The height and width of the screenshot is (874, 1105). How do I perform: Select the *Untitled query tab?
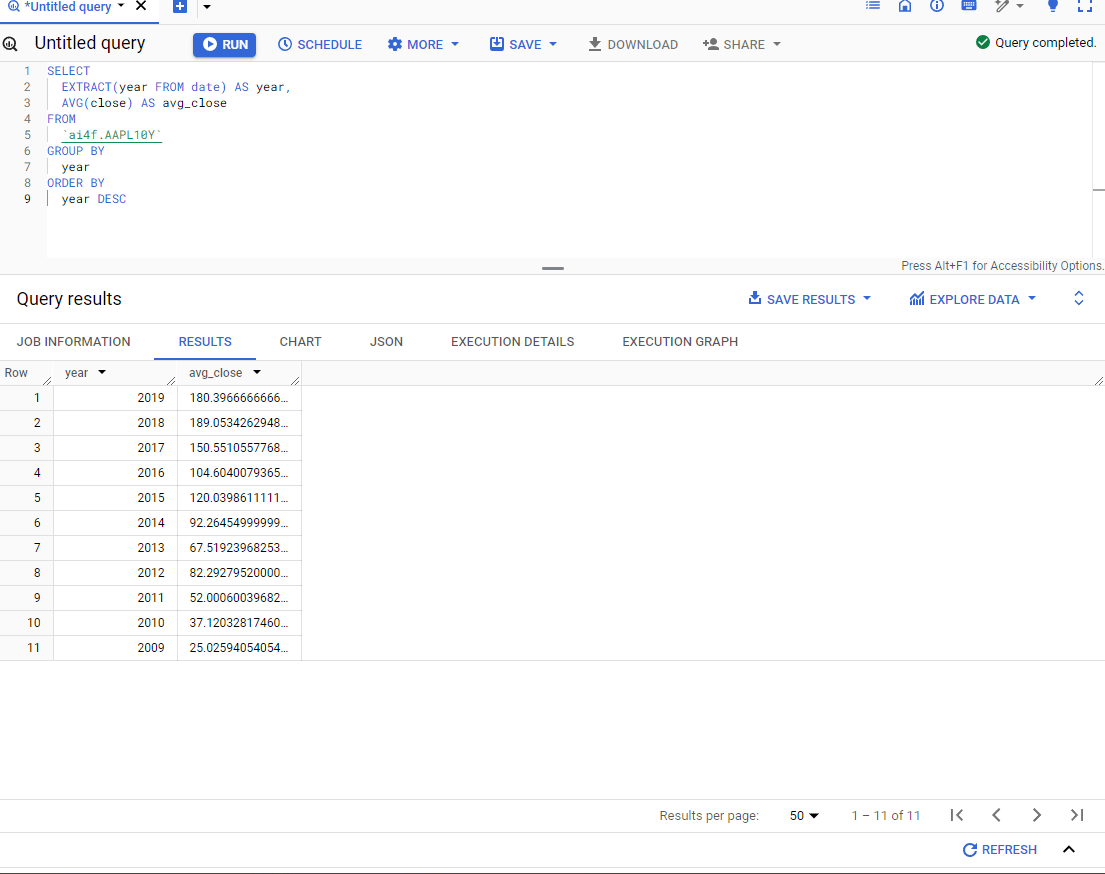tap(68, 7)
